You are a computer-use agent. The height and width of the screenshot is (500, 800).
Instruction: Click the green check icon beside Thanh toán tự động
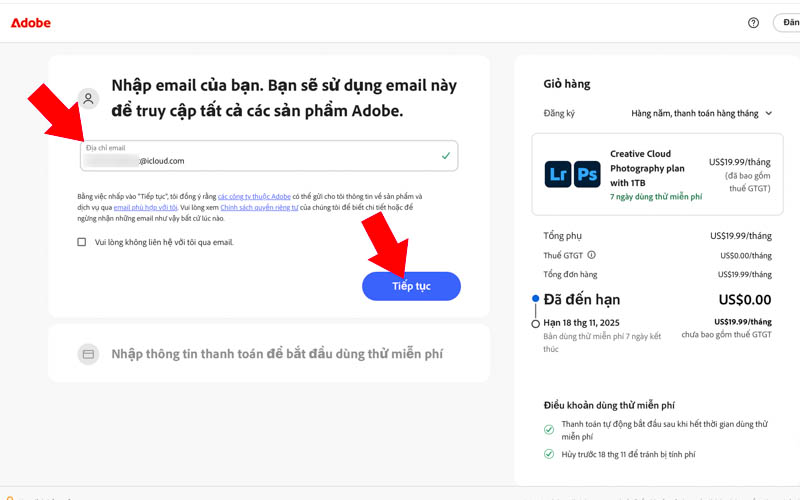coord(549,430)
